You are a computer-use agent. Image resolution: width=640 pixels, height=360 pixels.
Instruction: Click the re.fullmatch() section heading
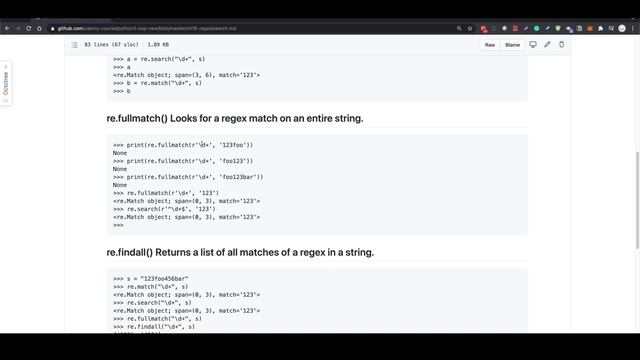tap(235, 118)
